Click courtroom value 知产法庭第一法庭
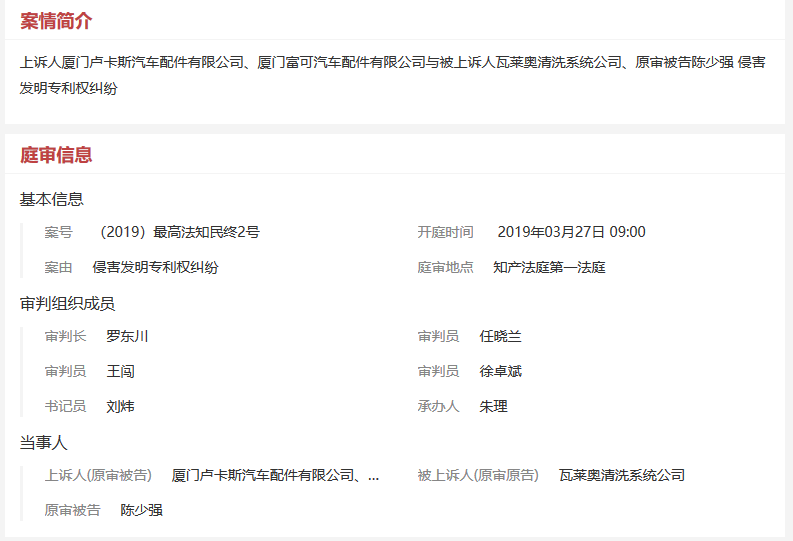Viewport: 793px width, 541px height. coord(549,267)
